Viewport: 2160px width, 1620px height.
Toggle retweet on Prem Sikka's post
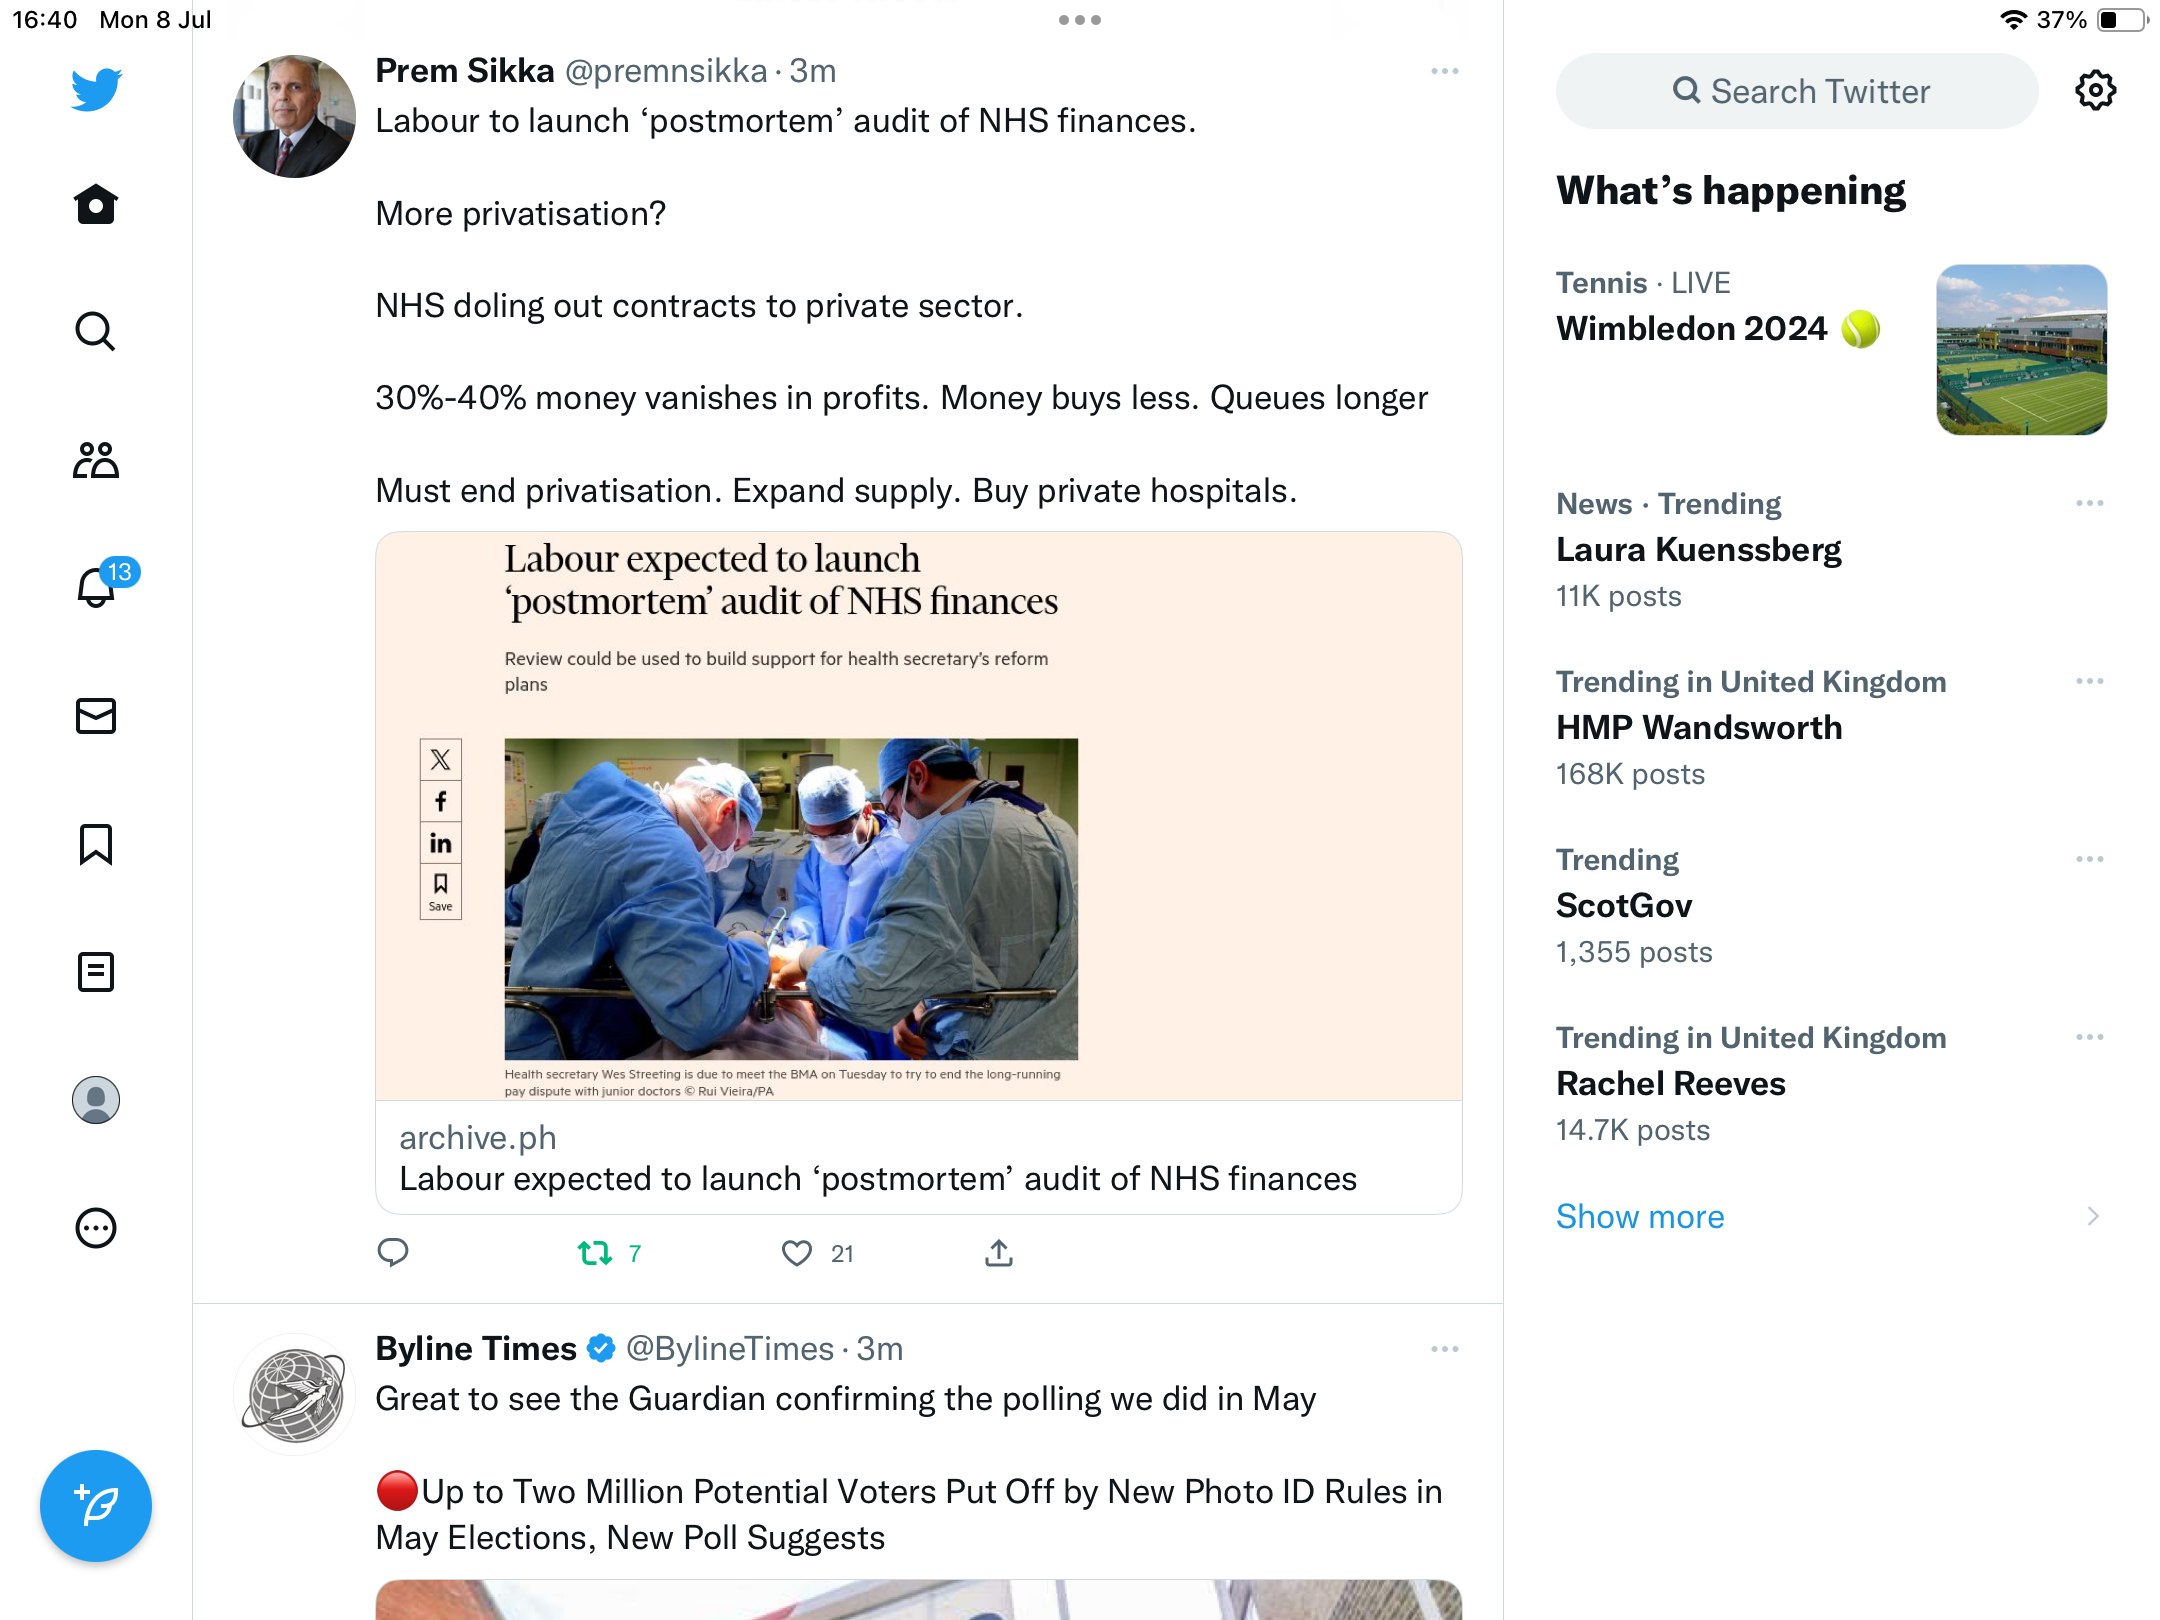point(595,1253)
